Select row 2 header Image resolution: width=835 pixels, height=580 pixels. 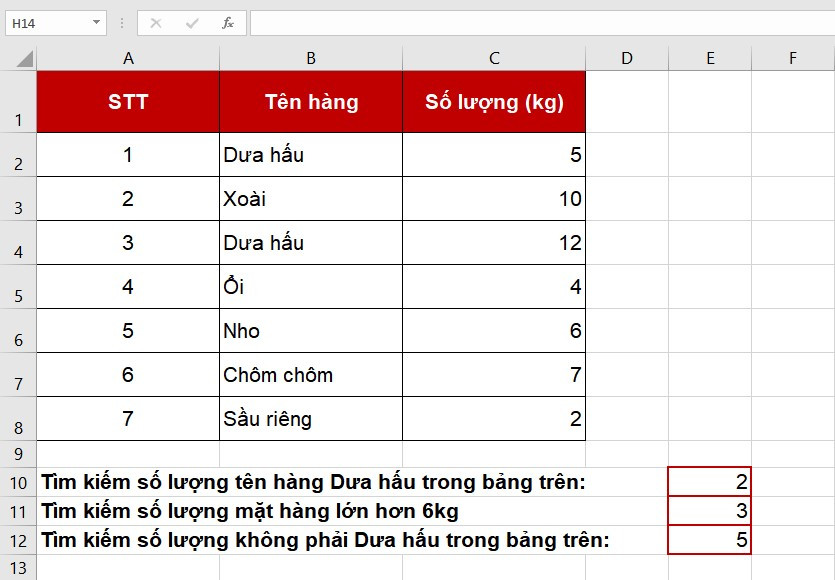[18, 154]
